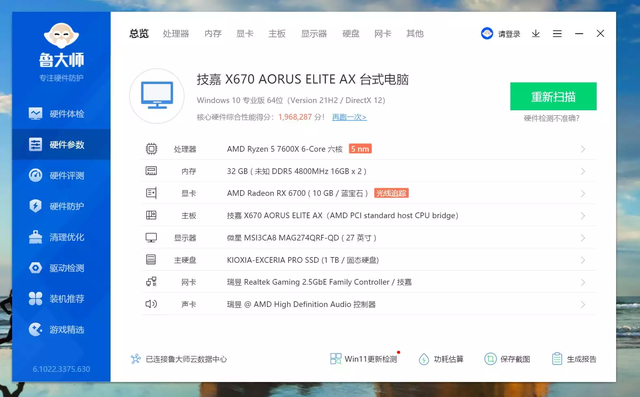Open 清理优化 in the sidebar
The width and height of the screenshot is (640, 397).
pyautogui.click(x=61, y=237)
